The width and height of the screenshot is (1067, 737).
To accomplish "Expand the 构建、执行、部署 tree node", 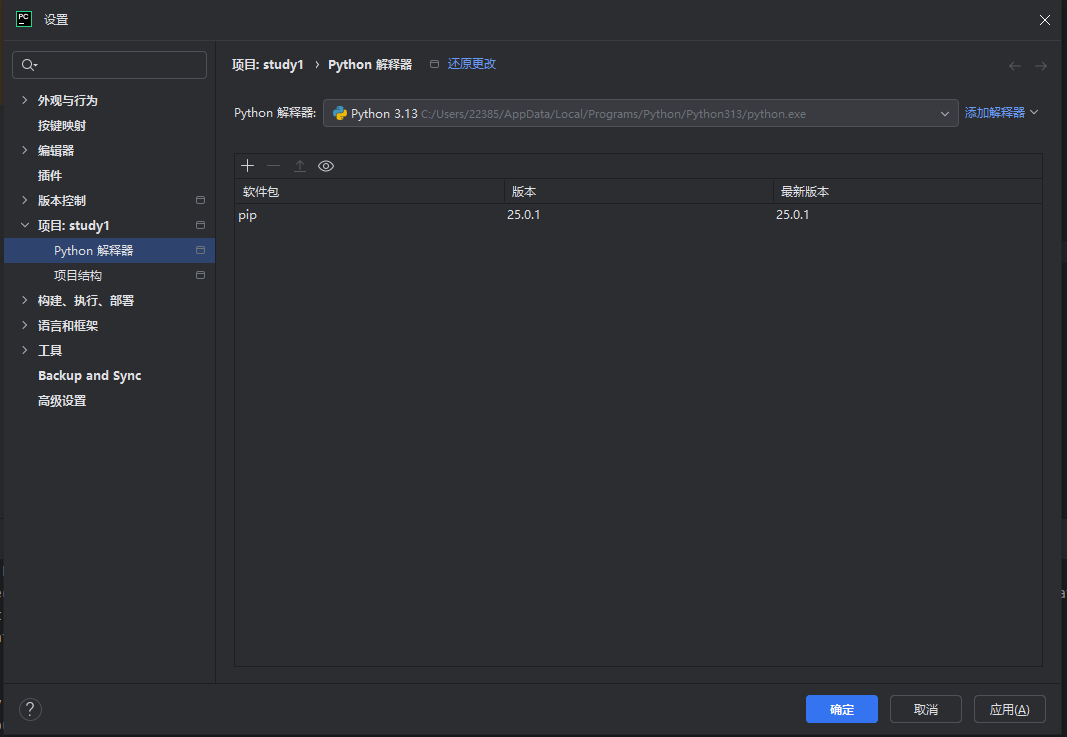I will pyautogui.click(x=24, y=300).
